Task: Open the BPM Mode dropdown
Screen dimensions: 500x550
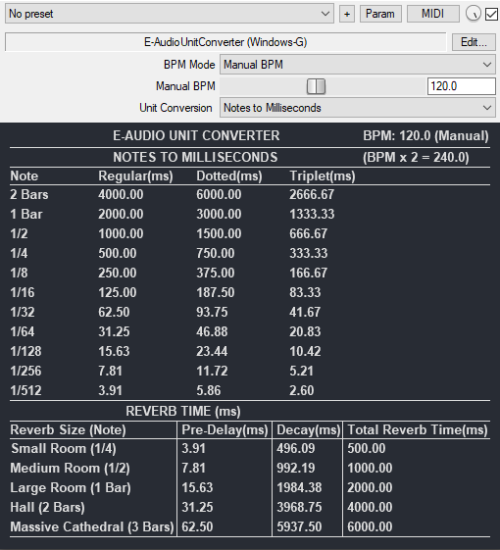Action: 358,65
